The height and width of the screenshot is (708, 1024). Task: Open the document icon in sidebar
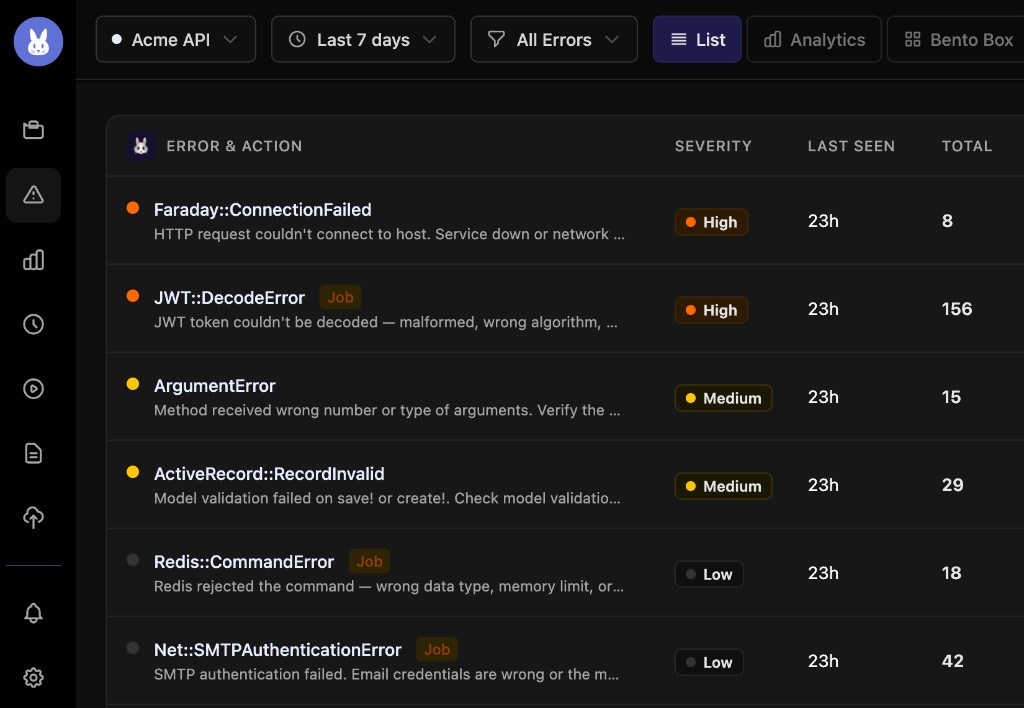click(x=33, y=453)
